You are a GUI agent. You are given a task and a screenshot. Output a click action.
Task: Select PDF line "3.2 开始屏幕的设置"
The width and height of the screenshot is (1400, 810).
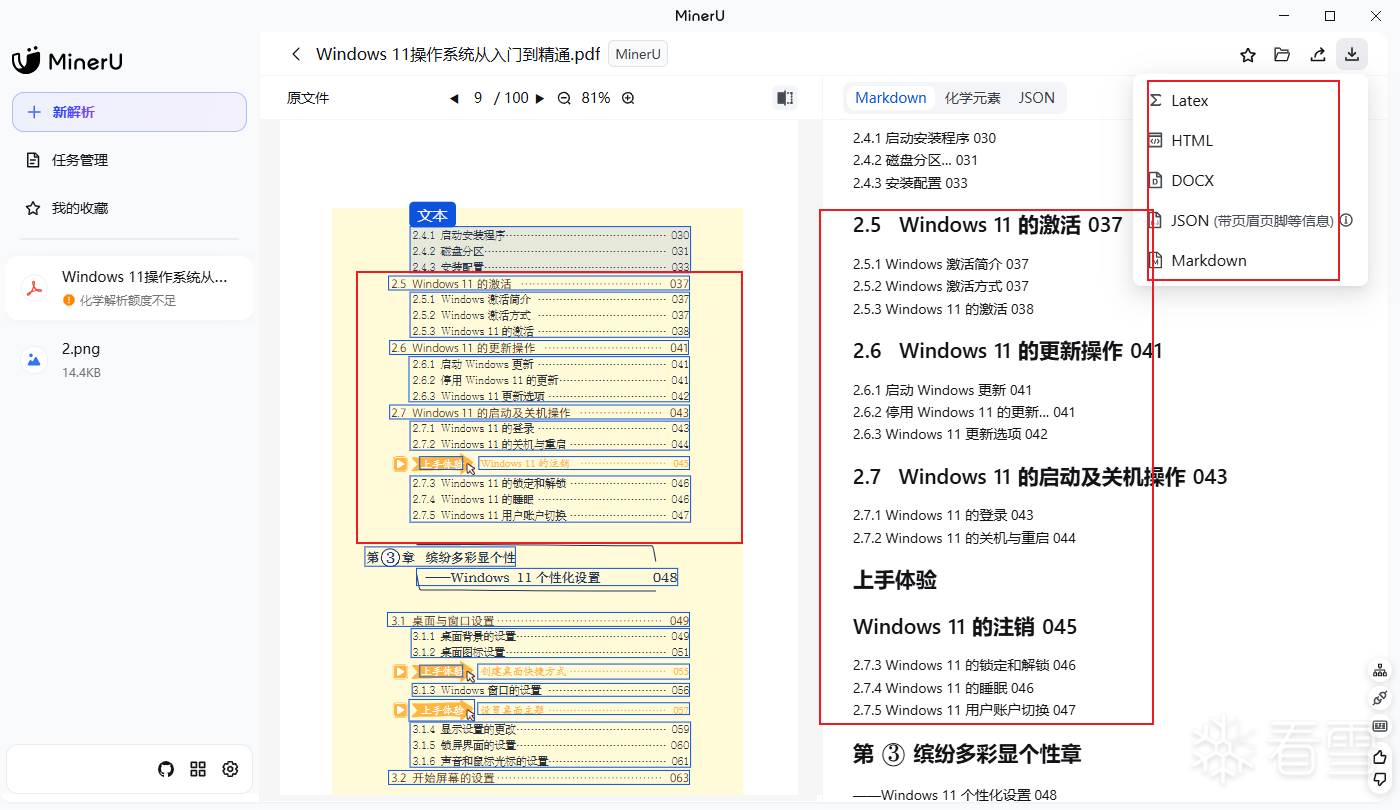point(539,778)
